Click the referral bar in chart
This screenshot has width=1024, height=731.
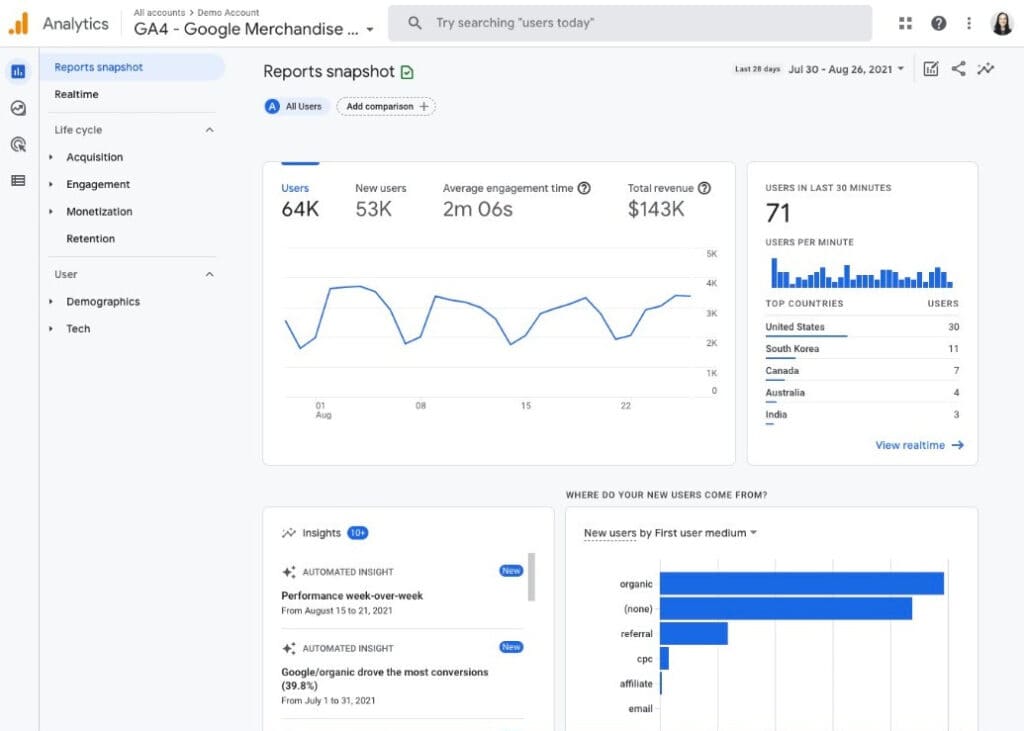pyautogui.click(x=694, y=633)
